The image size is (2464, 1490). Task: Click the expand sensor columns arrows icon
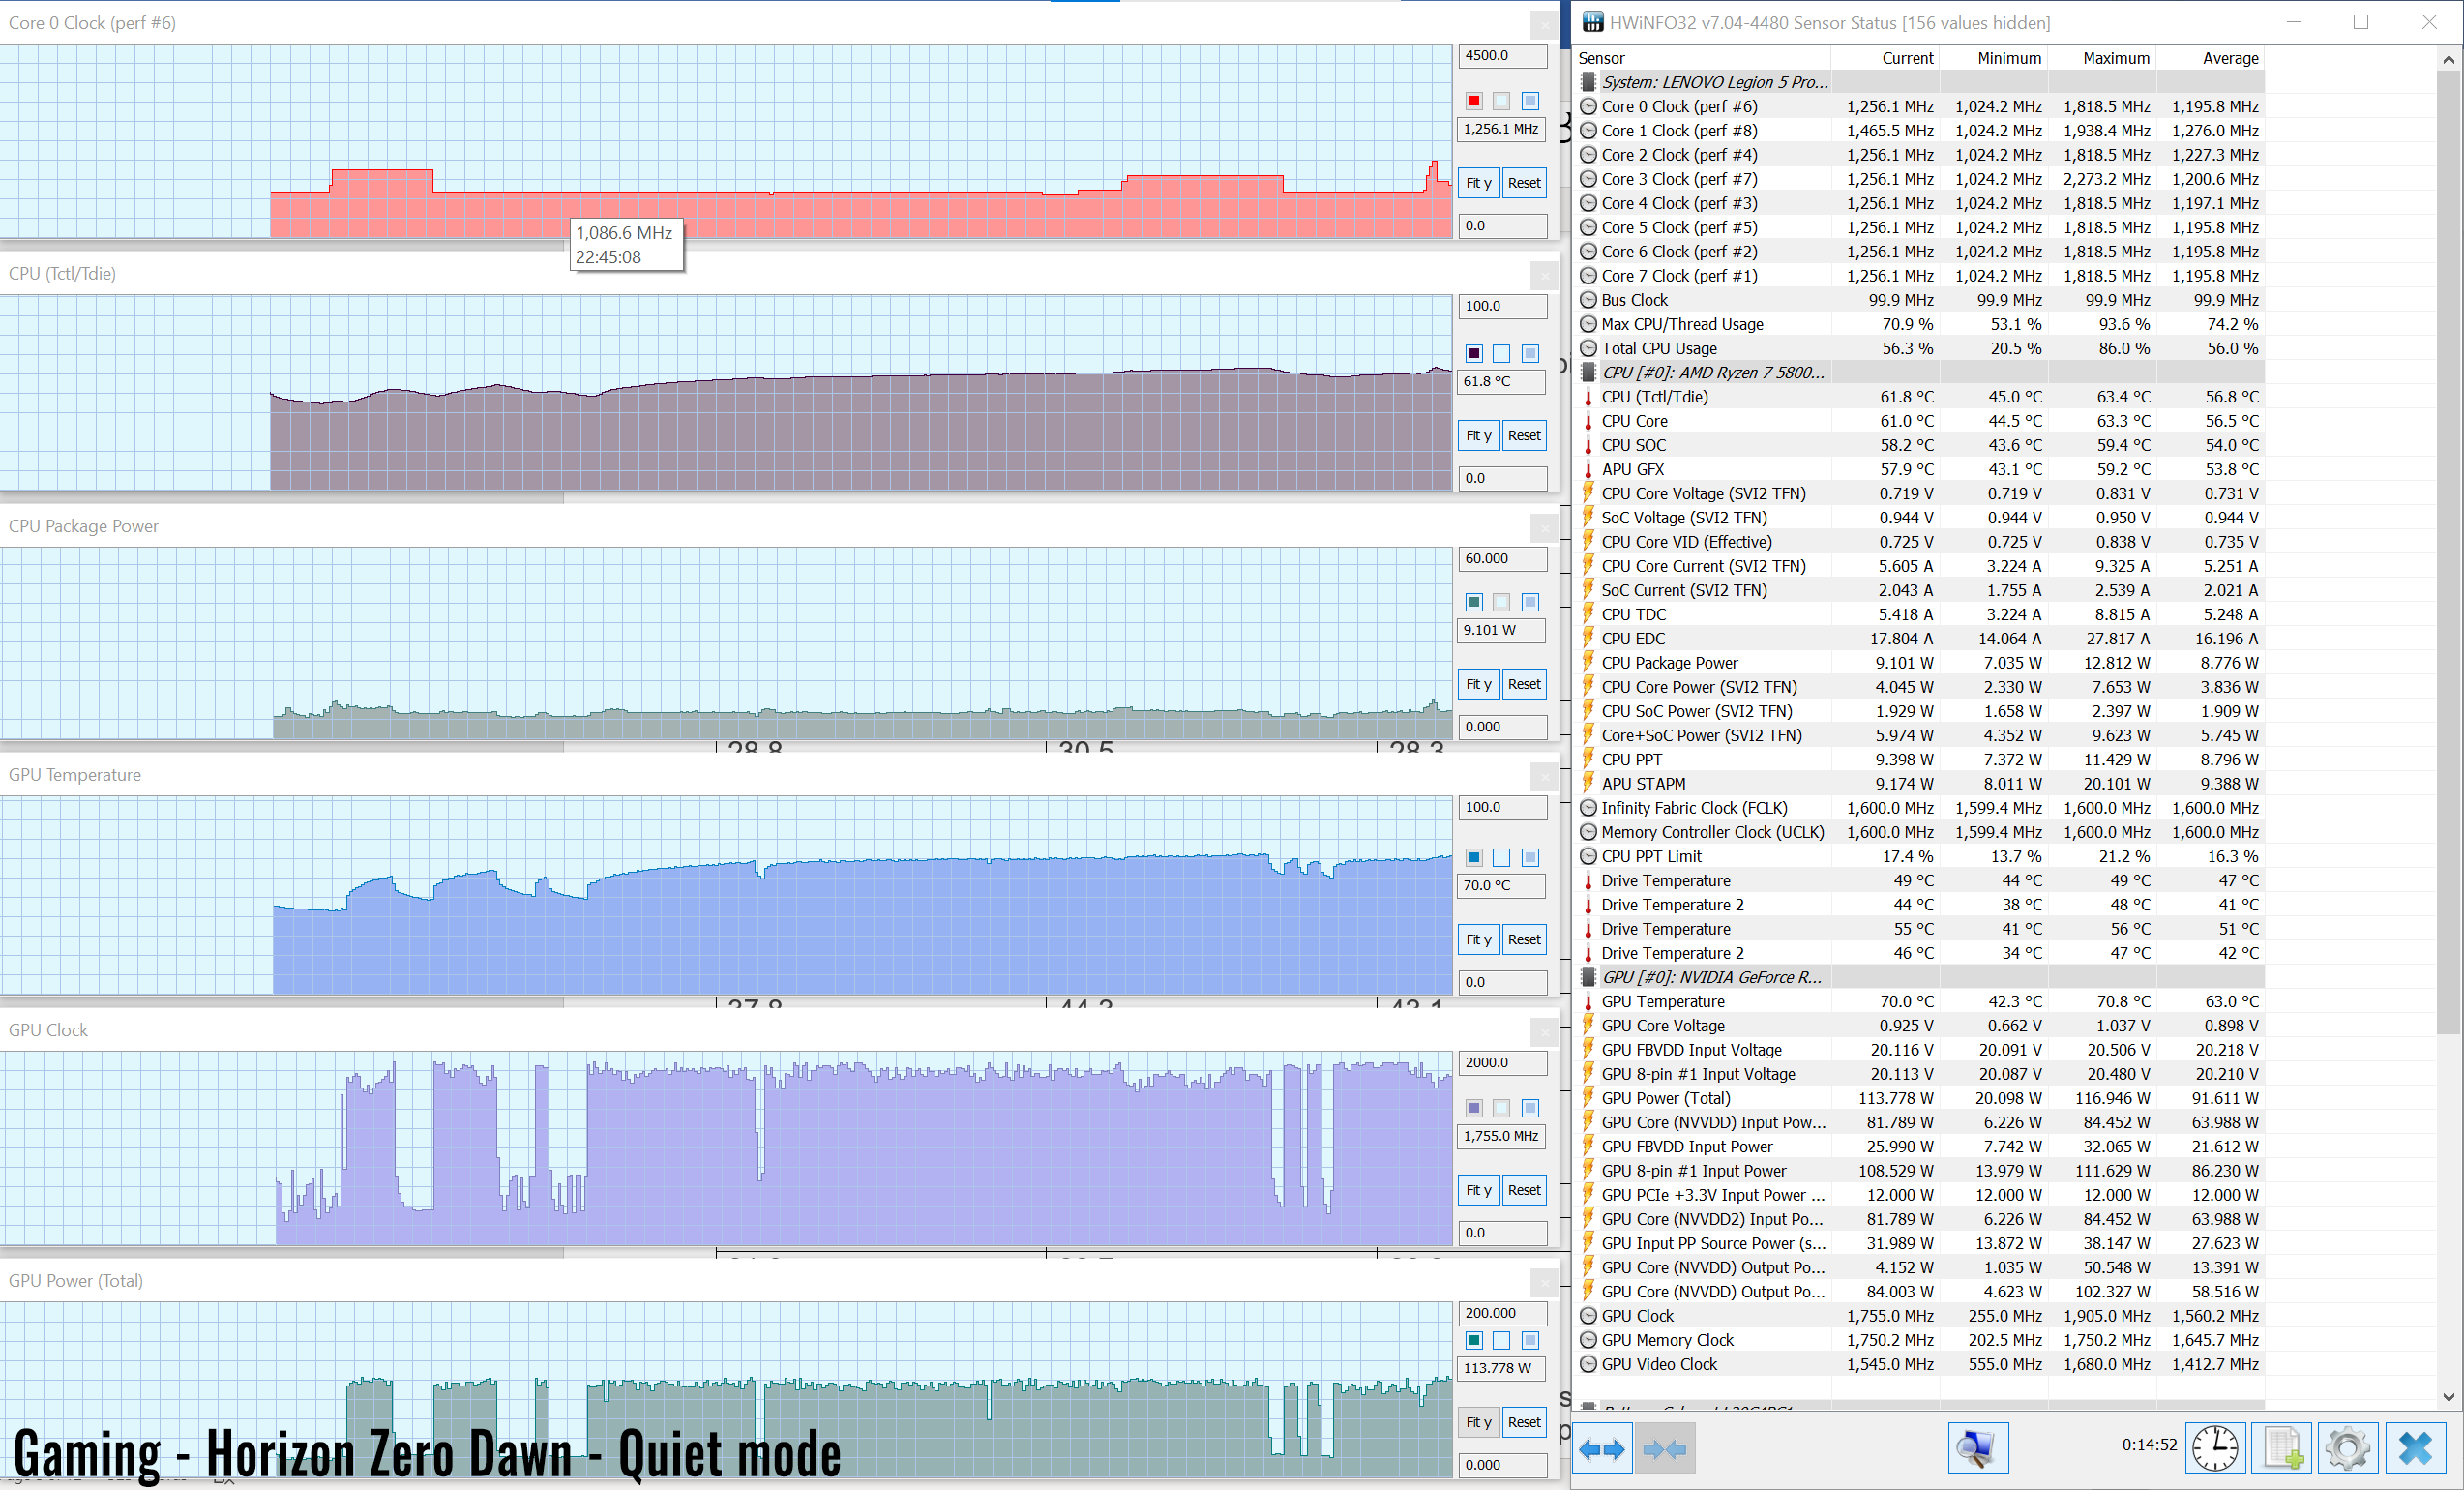(1602, 1448)
